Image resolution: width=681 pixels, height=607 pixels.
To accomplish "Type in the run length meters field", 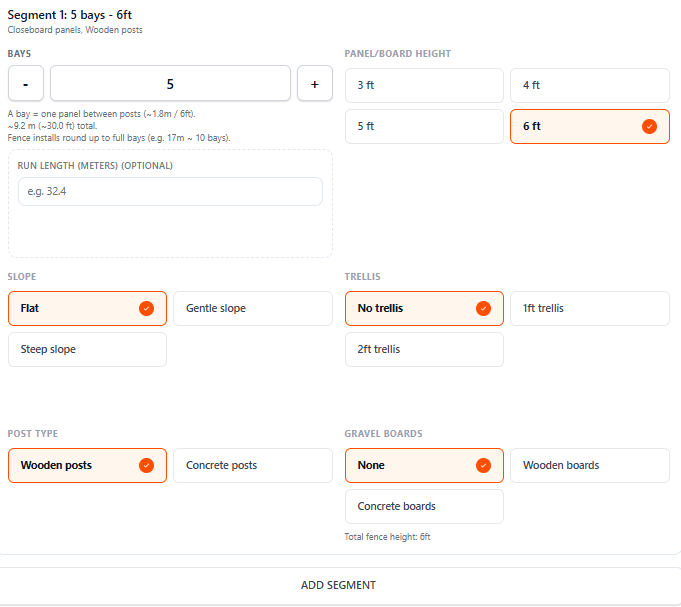I will (170, 192).
